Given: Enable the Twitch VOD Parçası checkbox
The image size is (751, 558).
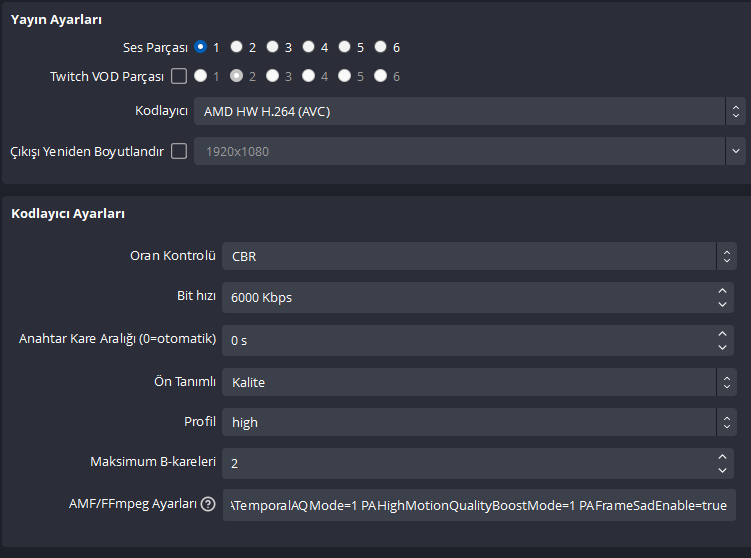Looking at the screenshot, I should pos(179,76).
